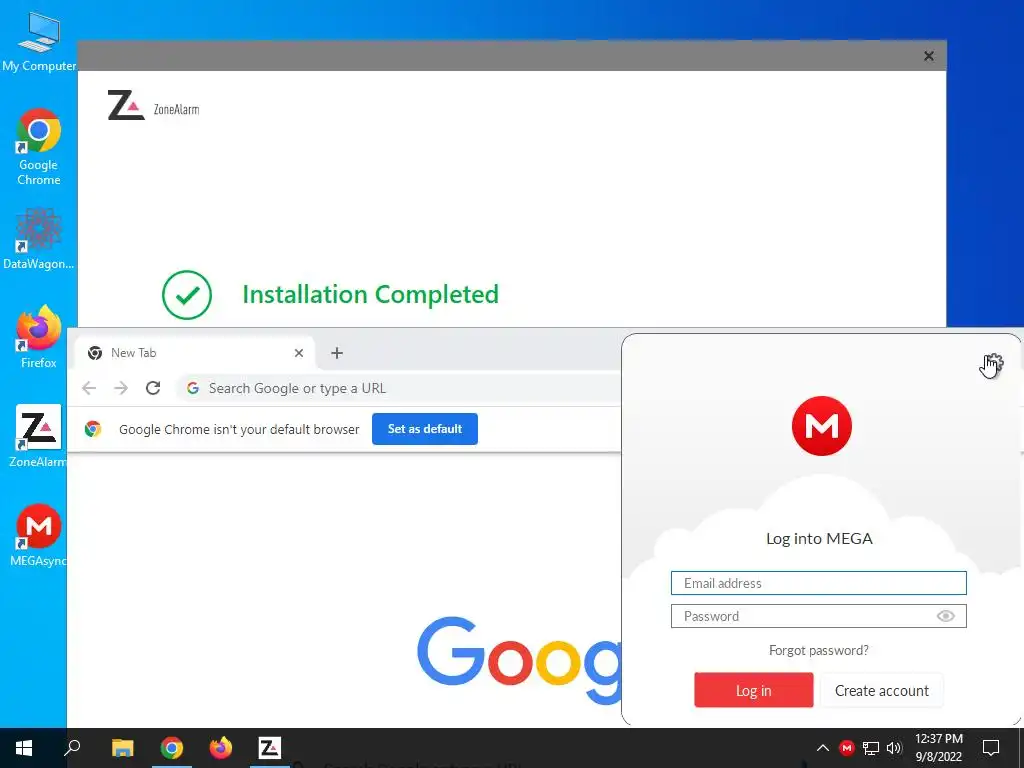Open the Windows Start menu

[x=24, y=748]
